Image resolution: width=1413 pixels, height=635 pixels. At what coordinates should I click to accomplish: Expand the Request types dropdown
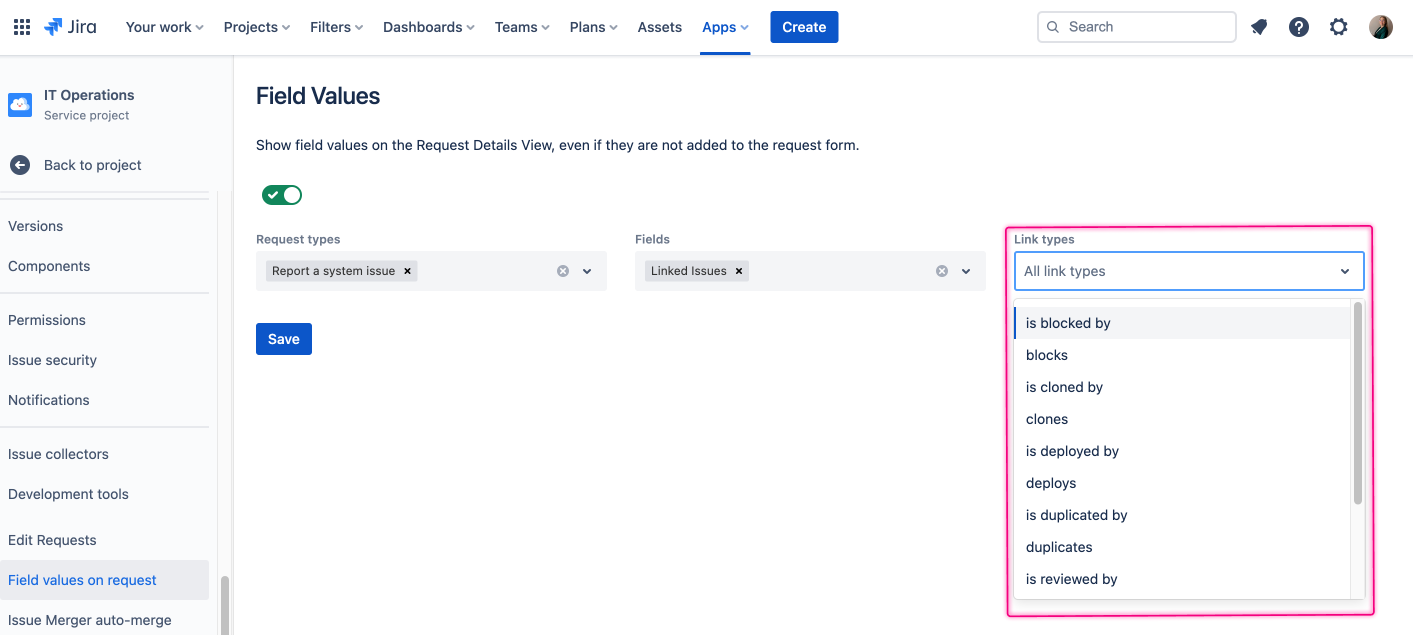(x=588, y=270)
